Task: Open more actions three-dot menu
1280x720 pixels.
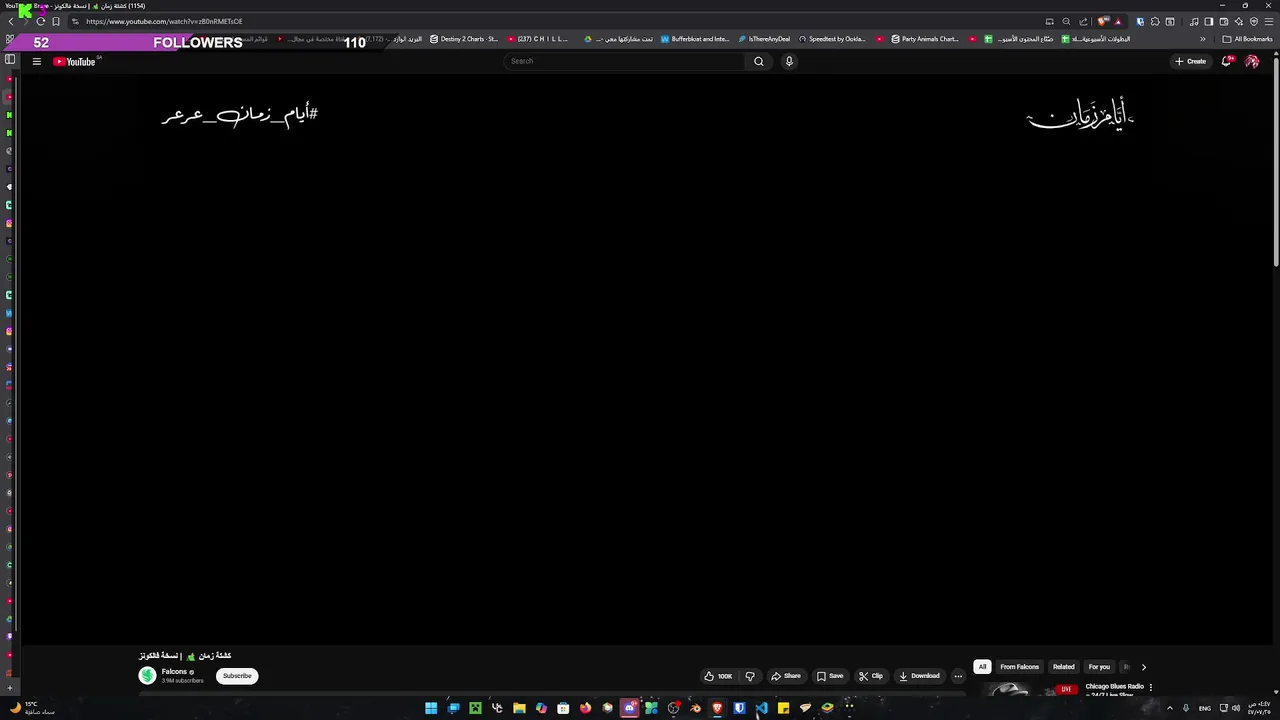Action: [958, 676]
